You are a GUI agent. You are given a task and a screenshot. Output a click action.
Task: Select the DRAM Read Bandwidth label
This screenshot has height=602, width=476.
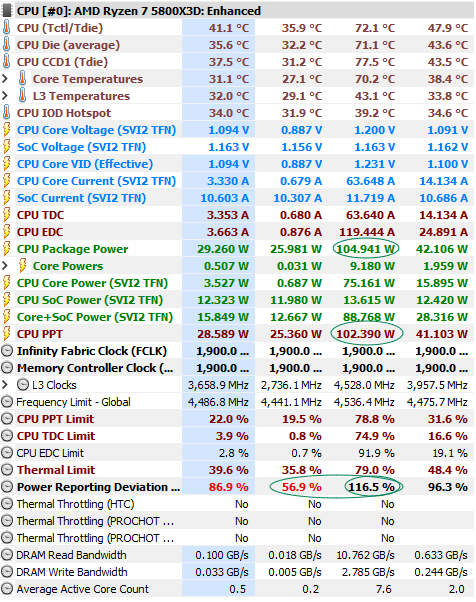[71, 555]
